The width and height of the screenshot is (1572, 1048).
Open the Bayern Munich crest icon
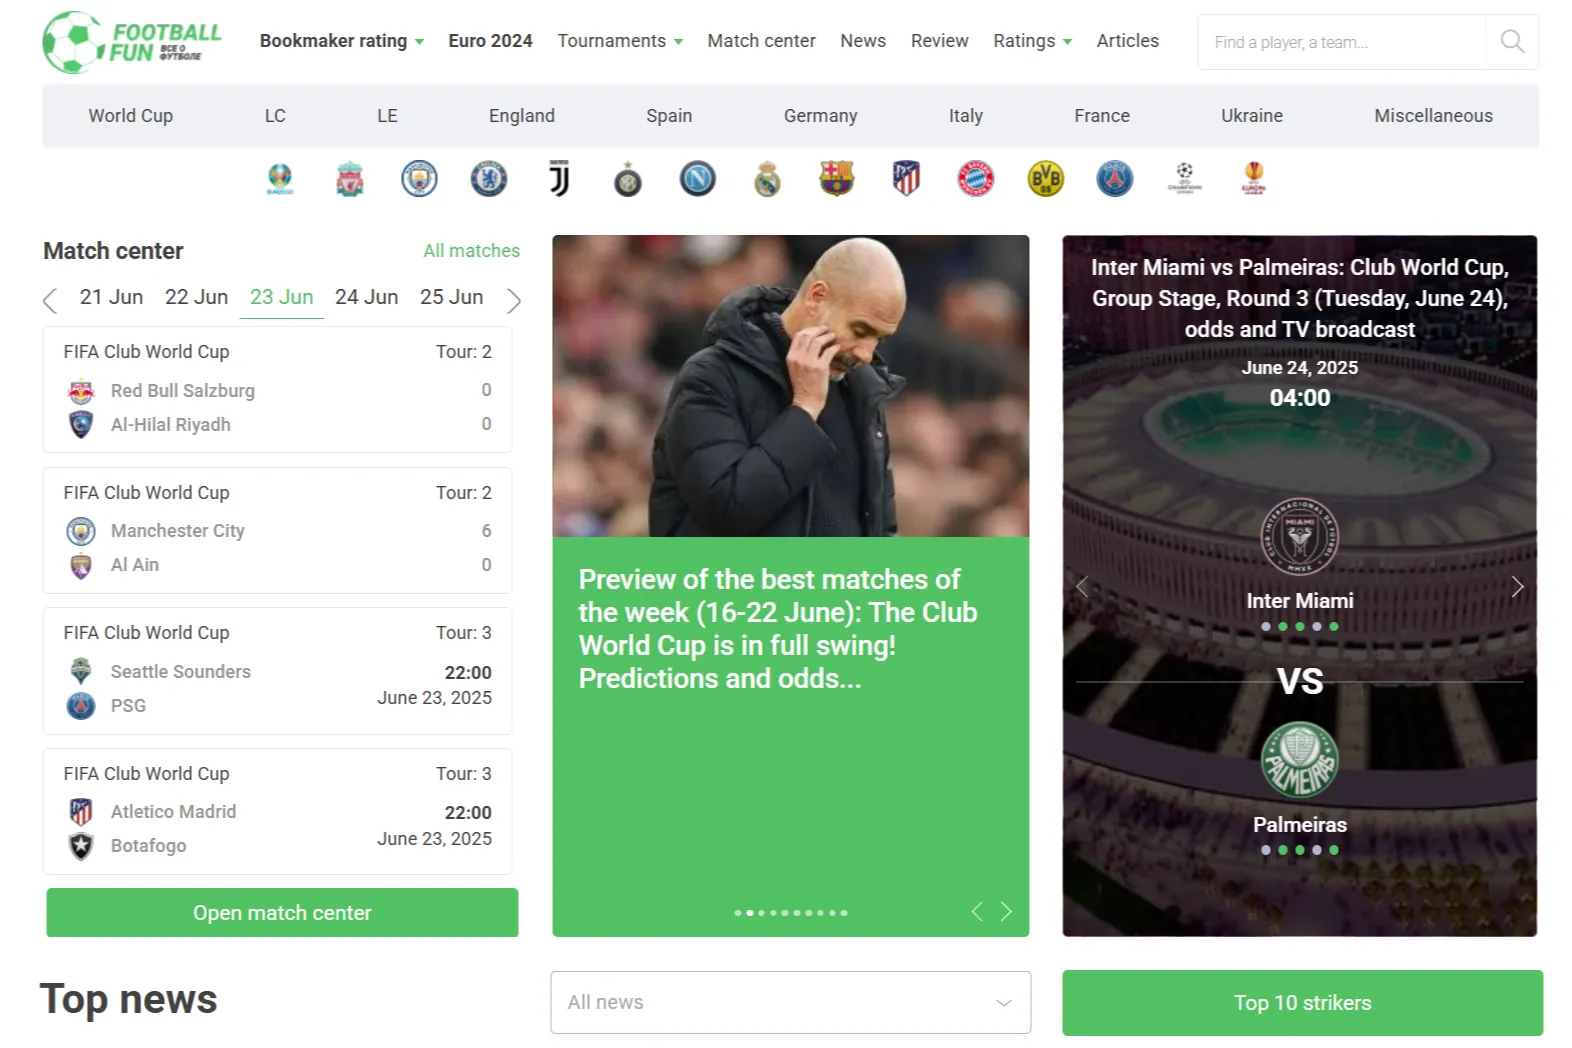pos(976,179)
